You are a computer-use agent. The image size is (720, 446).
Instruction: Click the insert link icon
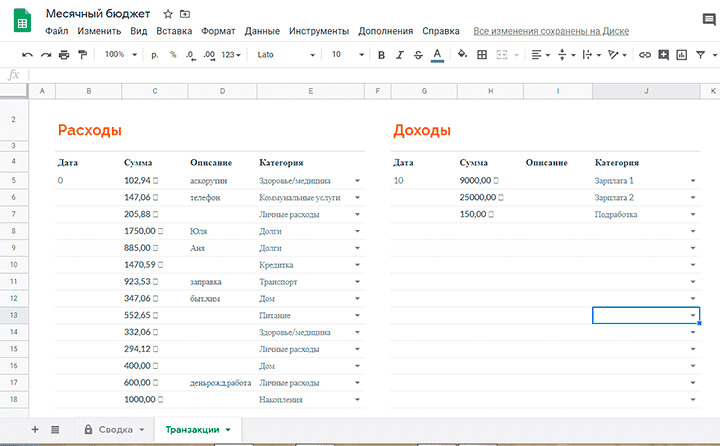pos(645,54)
